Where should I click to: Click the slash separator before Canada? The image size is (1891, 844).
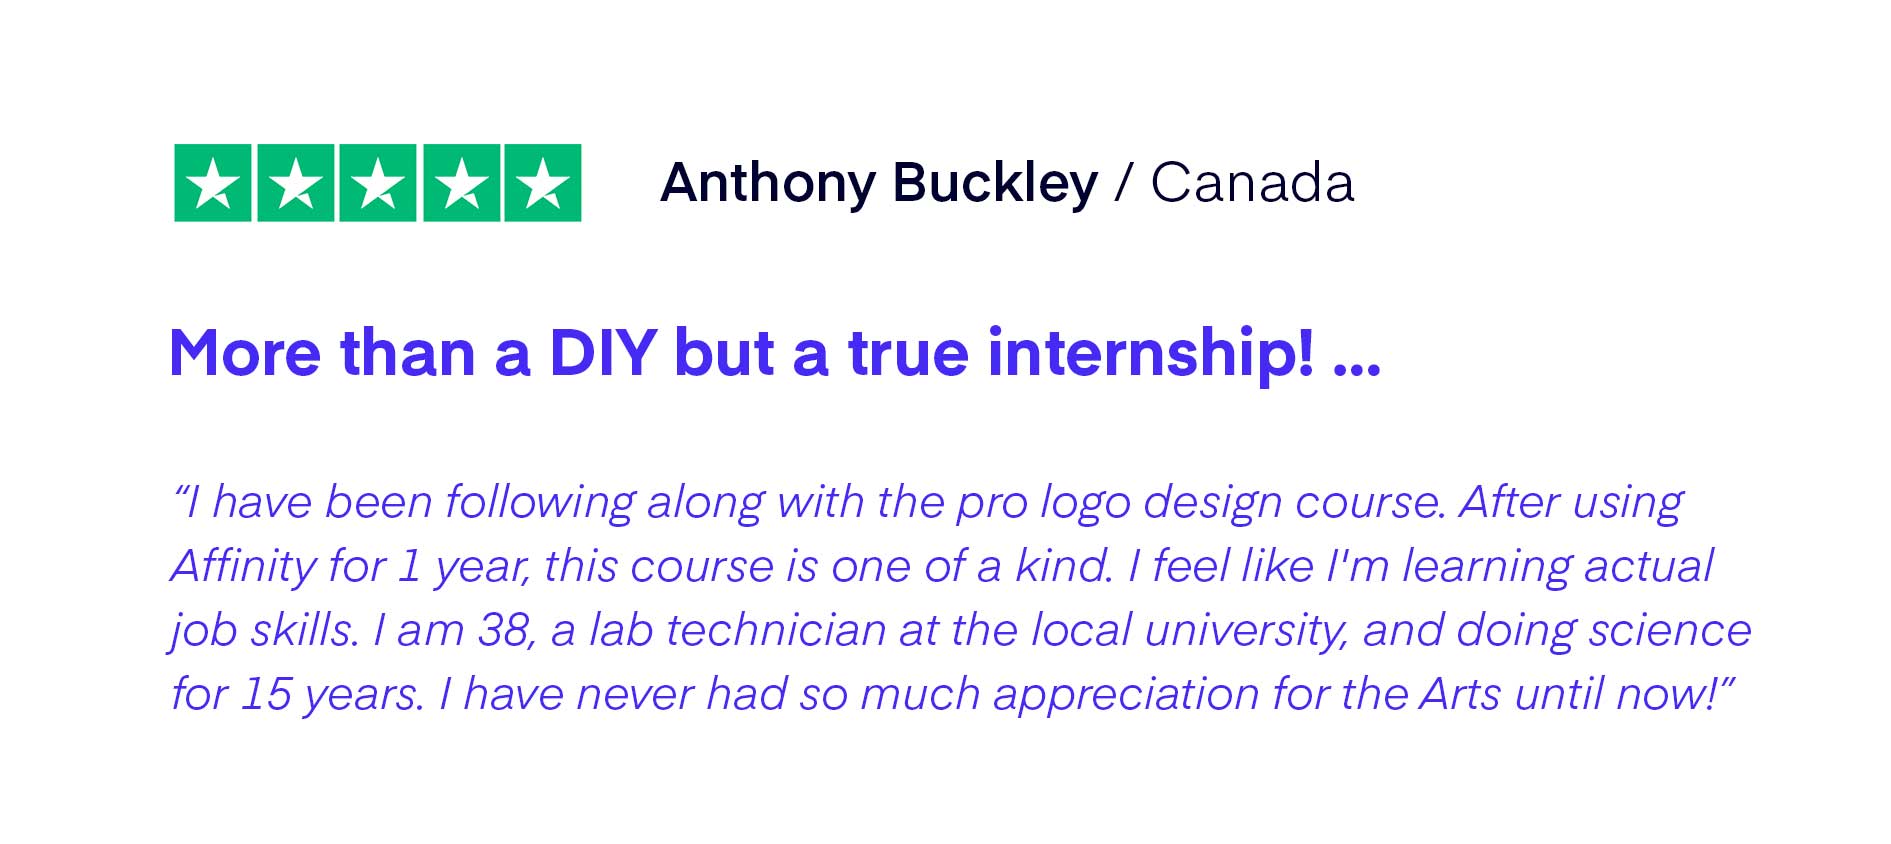[x=1124, y=183]
